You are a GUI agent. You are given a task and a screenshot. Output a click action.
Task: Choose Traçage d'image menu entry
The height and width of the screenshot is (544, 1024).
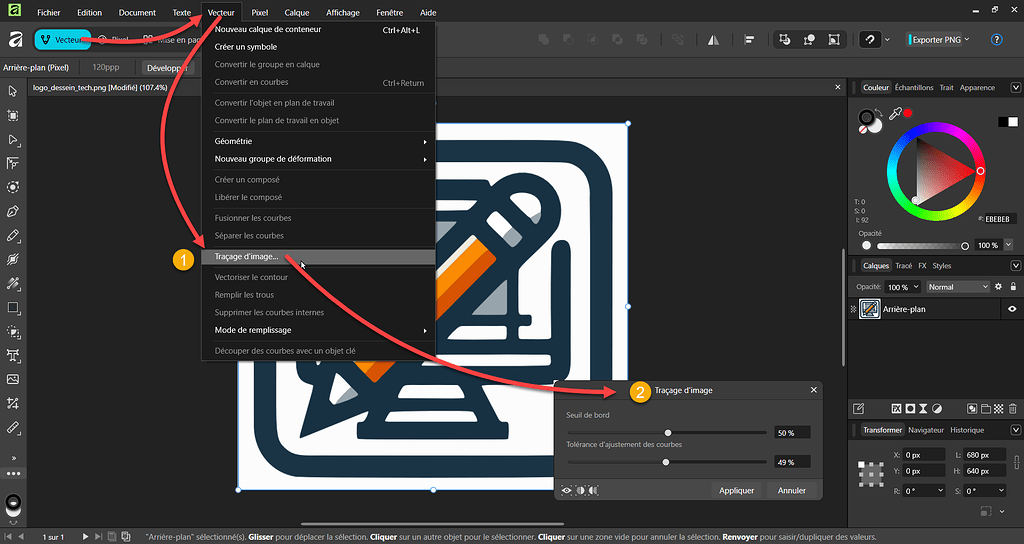pyautogui.click(x=247, y=257)
